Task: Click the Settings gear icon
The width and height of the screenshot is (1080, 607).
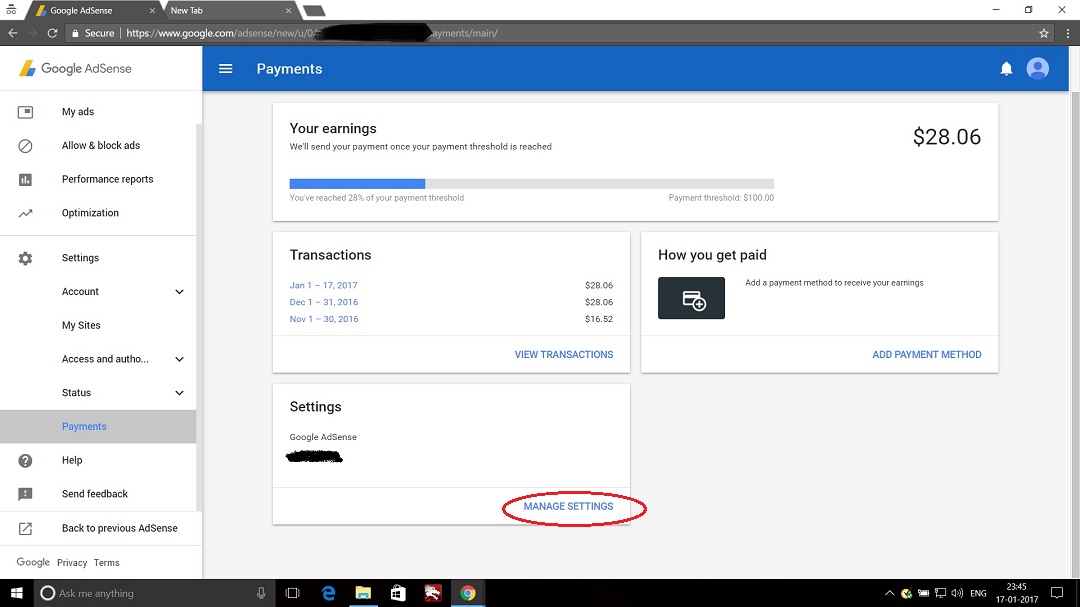Action: pyautogui.click(x=25, y=258)
